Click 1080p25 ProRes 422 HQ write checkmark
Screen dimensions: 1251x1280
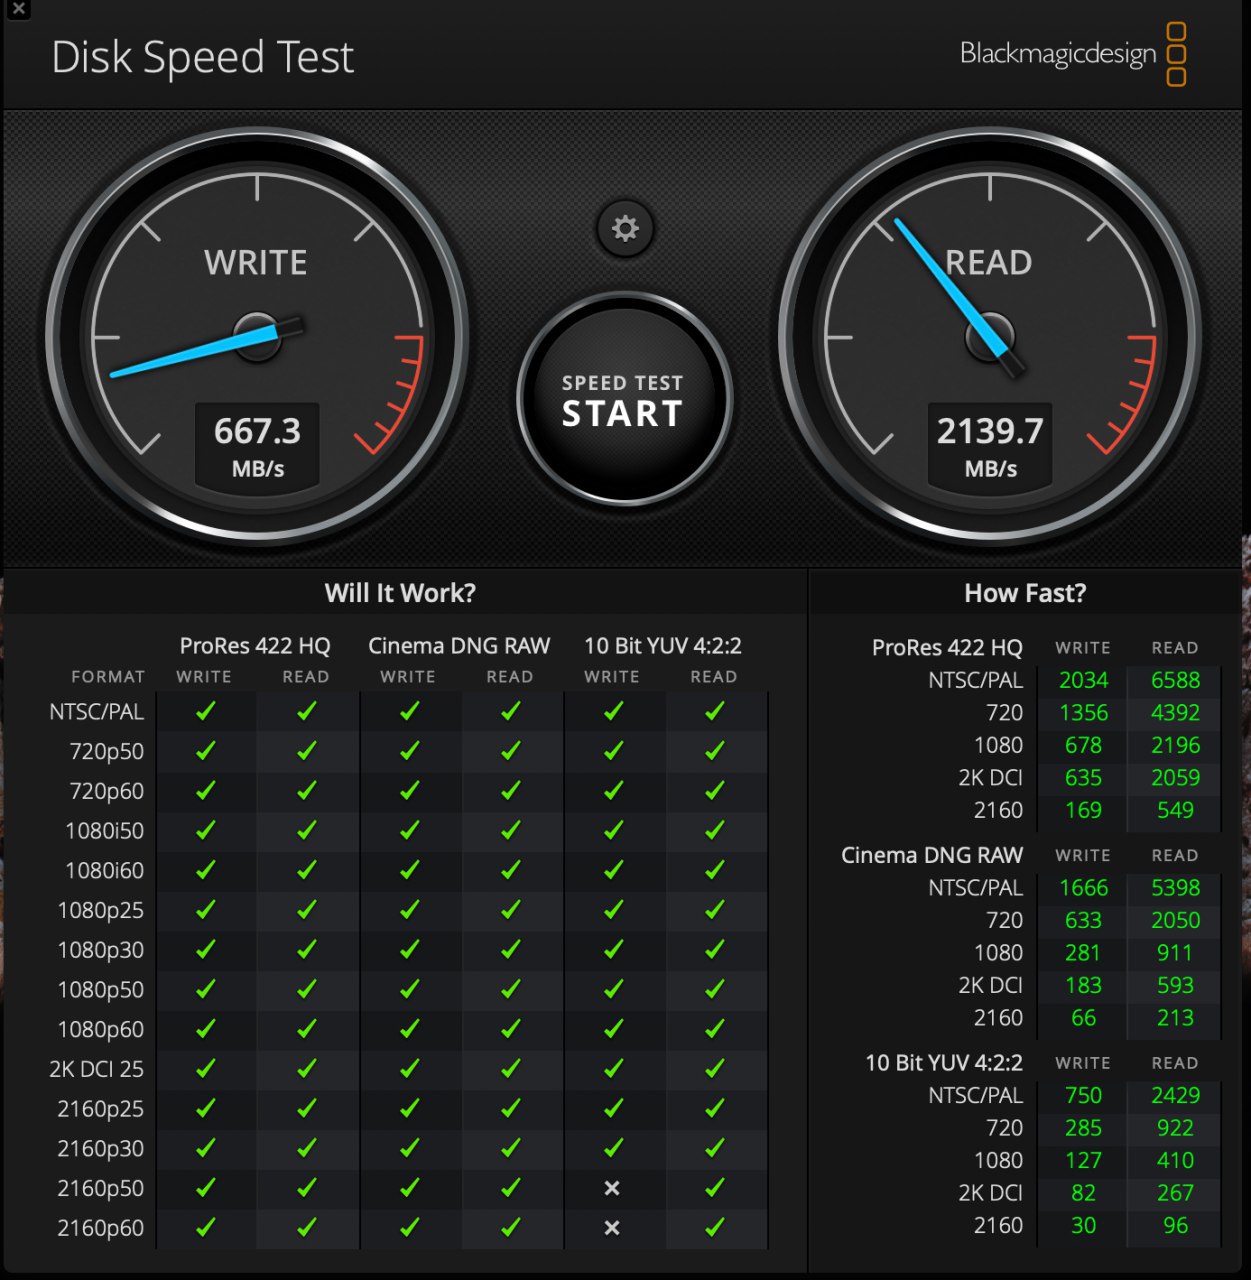[x=206, y=910]
